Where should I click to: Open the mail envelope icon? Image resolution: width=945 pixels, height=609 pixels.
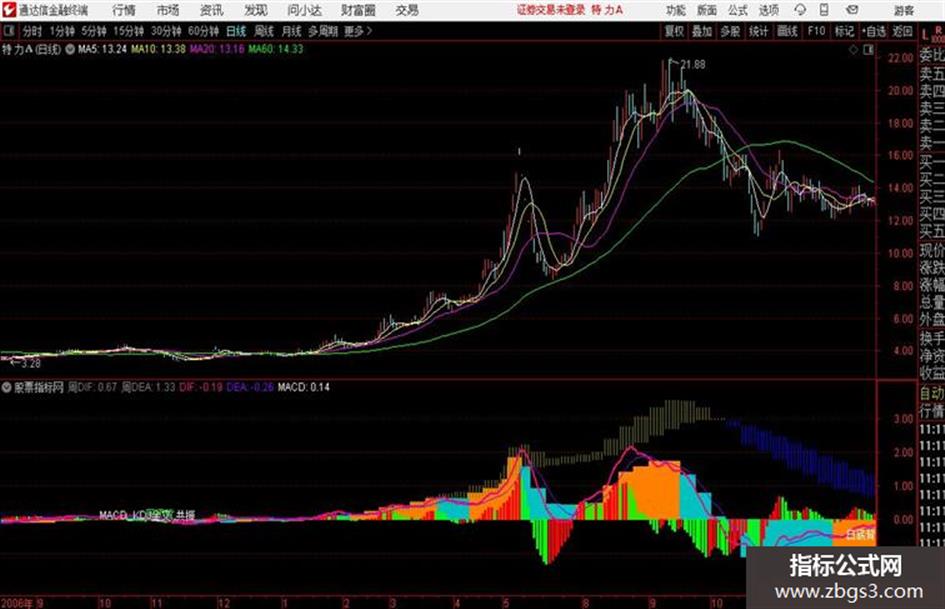tap(852, 10)
